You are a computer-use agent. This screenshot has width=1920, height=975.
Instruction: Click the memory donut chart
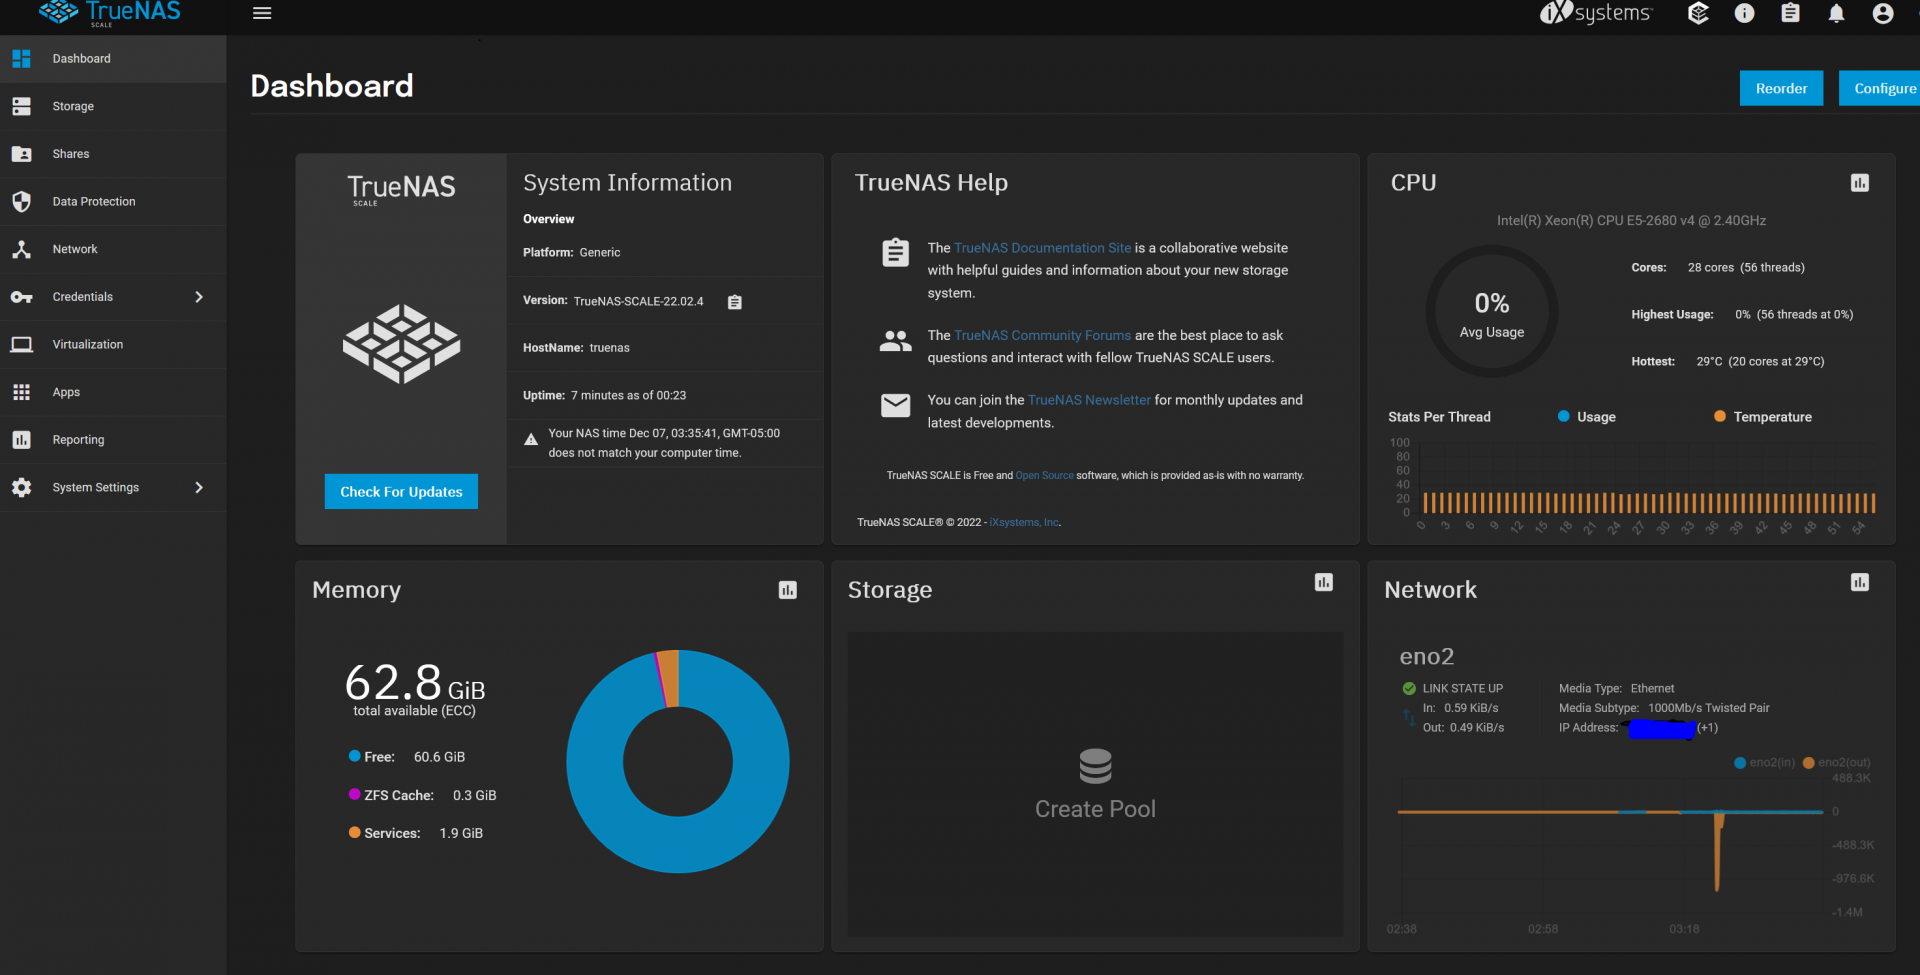678,762
